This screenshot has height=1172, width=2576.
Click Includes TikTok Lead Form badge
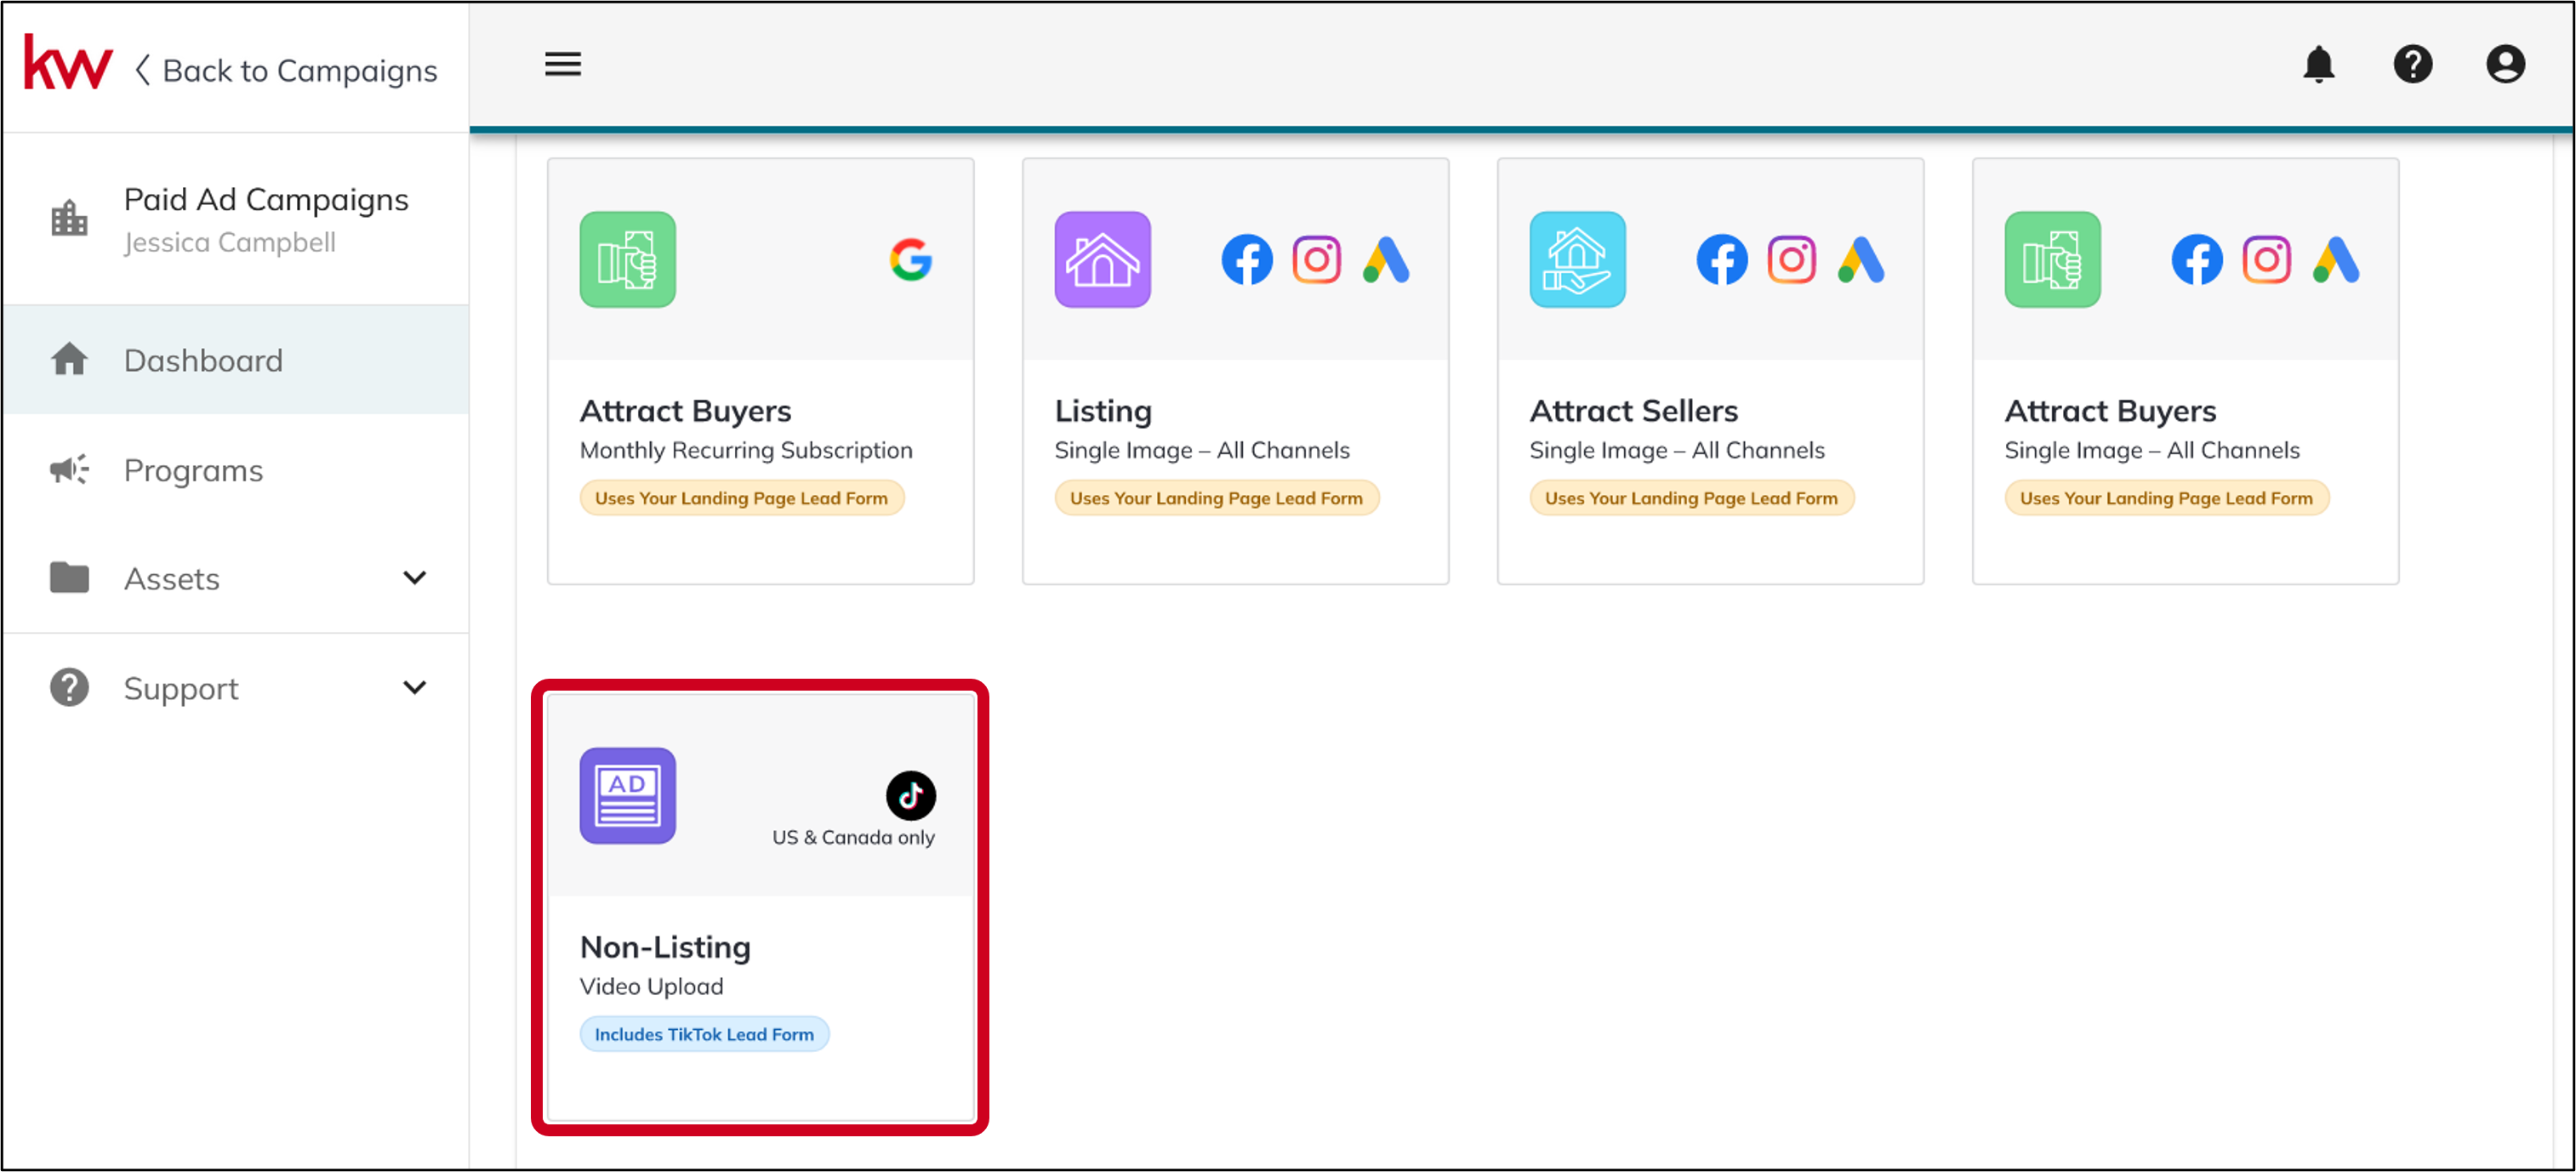[x=705, y=1034]
